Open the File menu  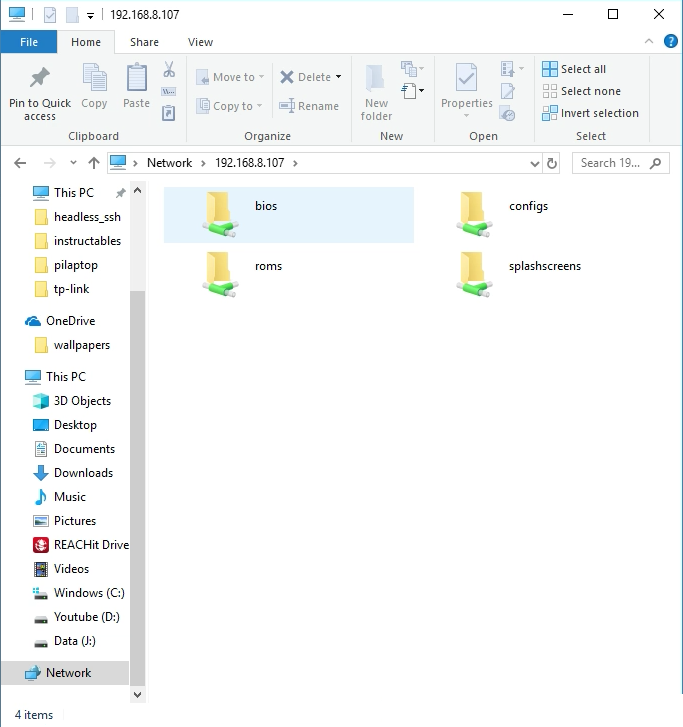tap(29, 42)
